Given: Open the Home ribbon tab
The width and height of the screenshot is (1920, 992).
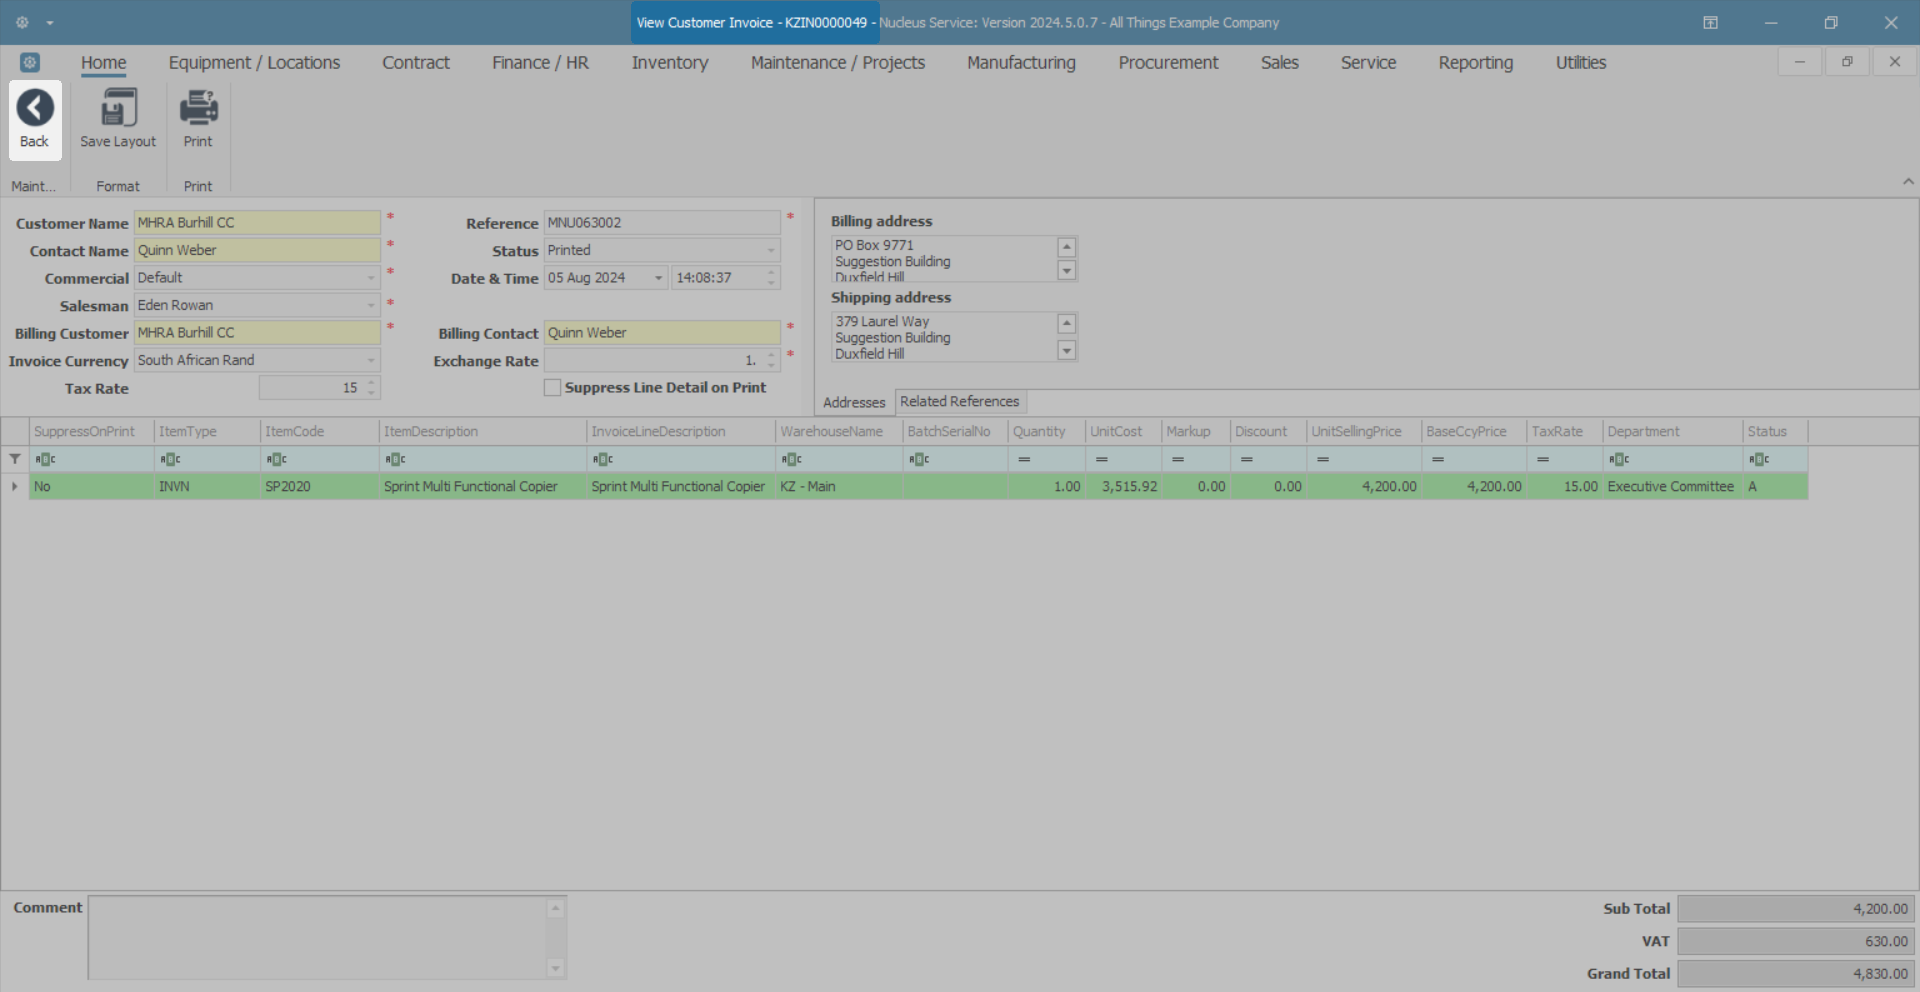Looking at the screenshot, I should pos(104,63).
